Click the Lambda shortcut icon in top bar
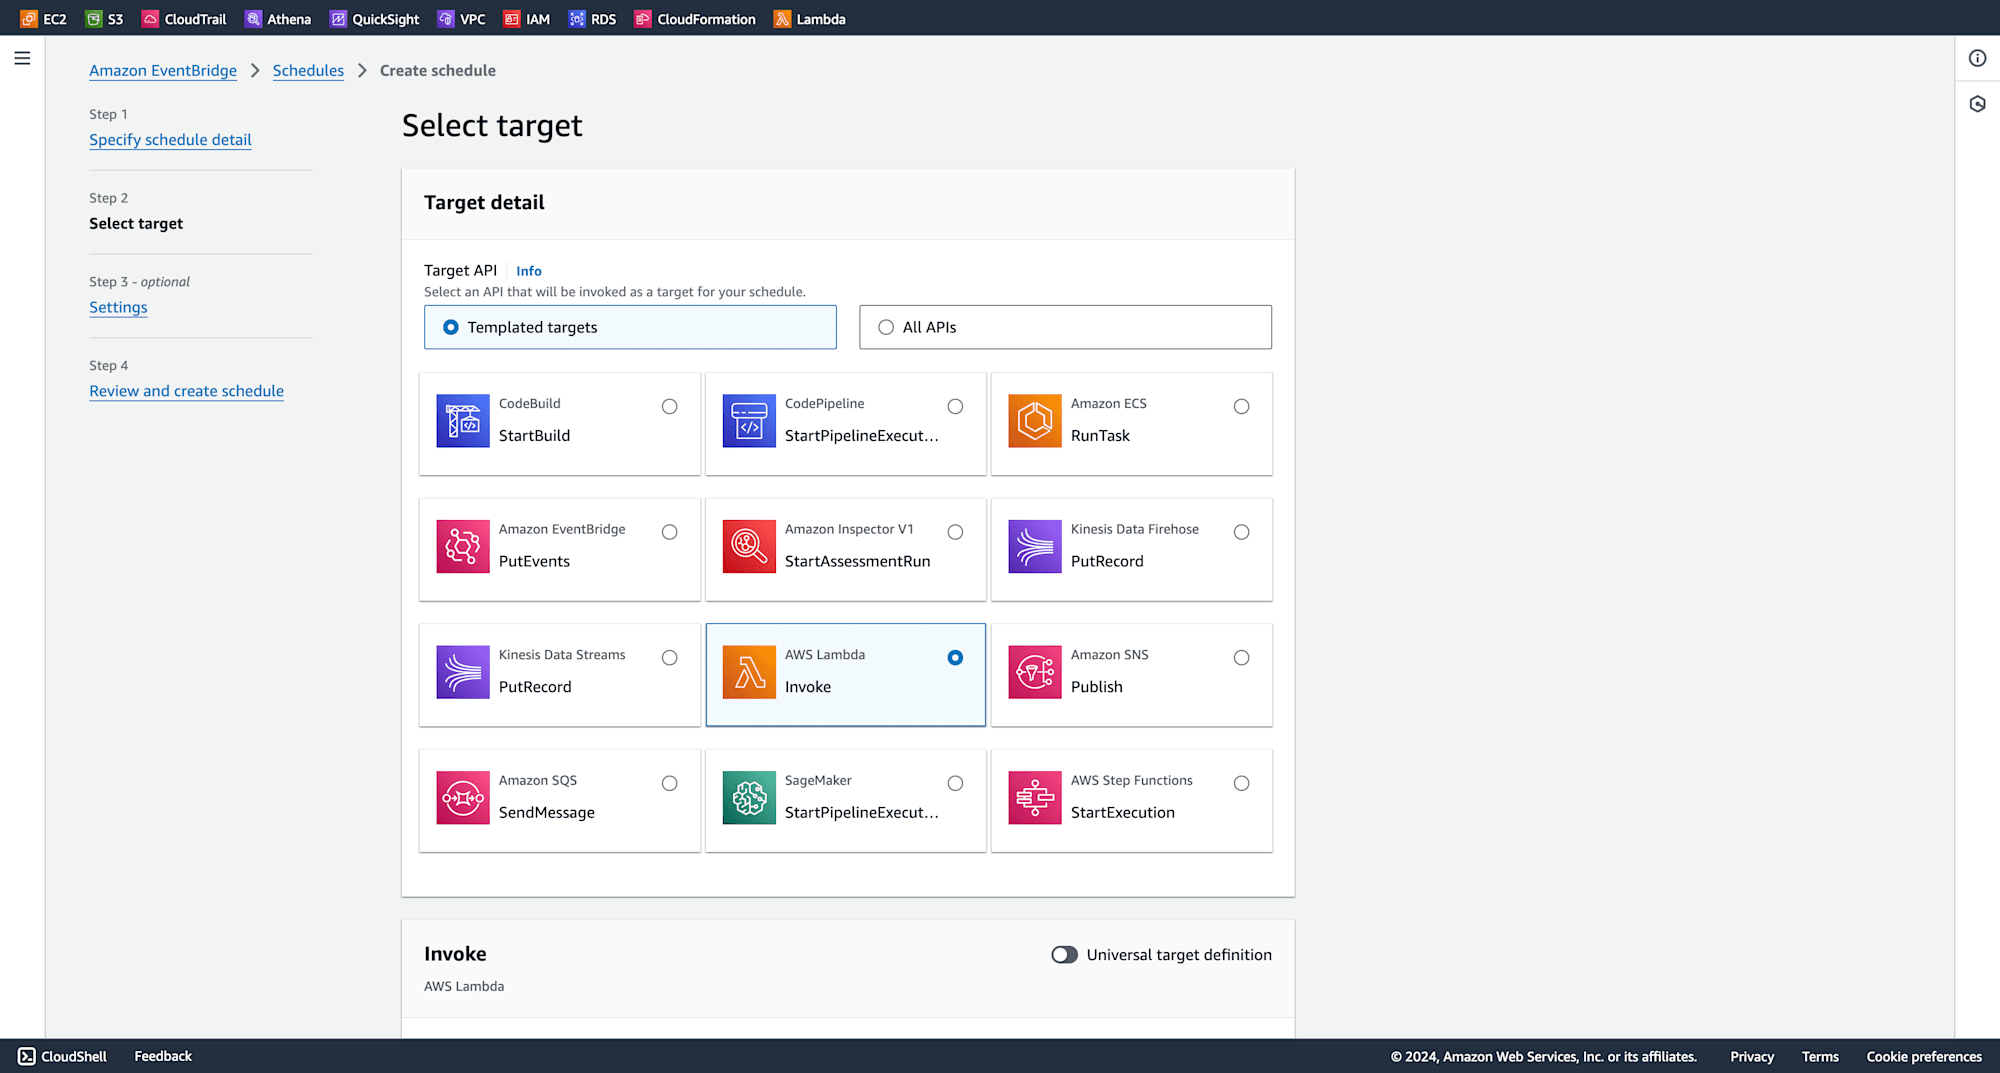 point(782,19)
